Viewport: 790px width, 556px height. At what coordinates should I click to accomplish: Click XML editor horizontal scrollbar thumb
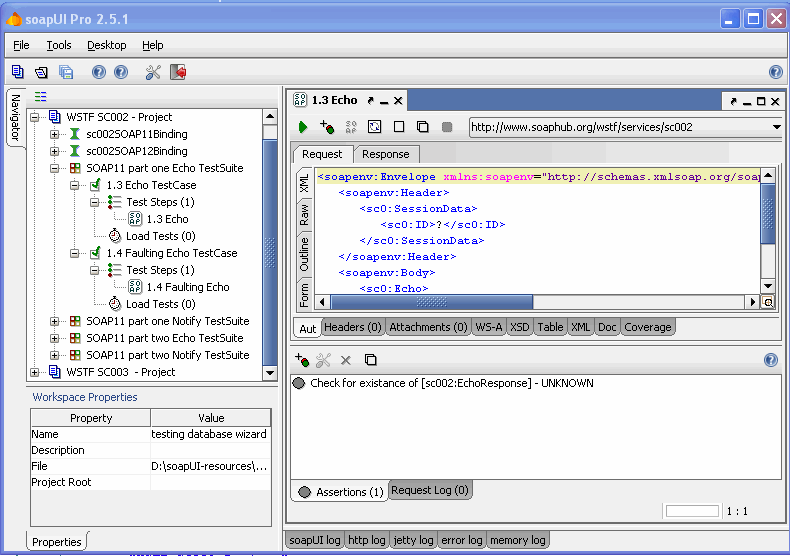pos(432,302)
